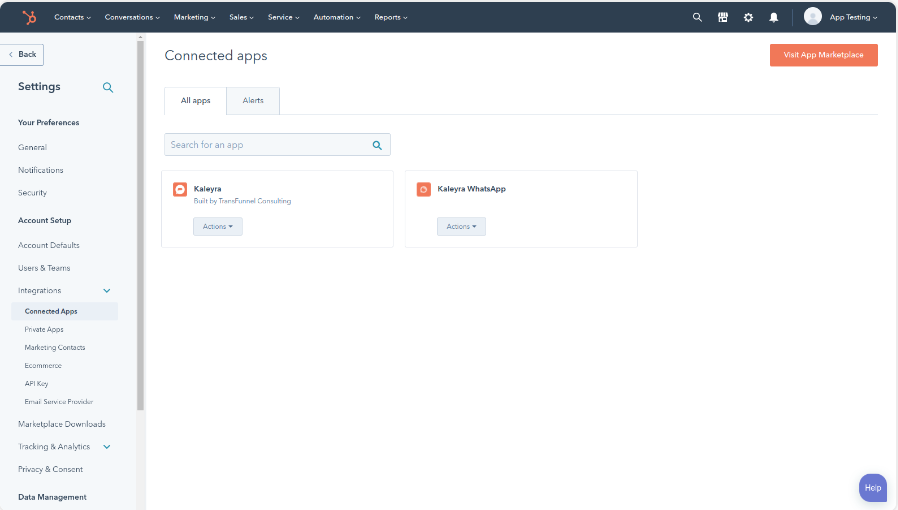Click Tracking & Analytics sidebar item

(x=54, y=446)
